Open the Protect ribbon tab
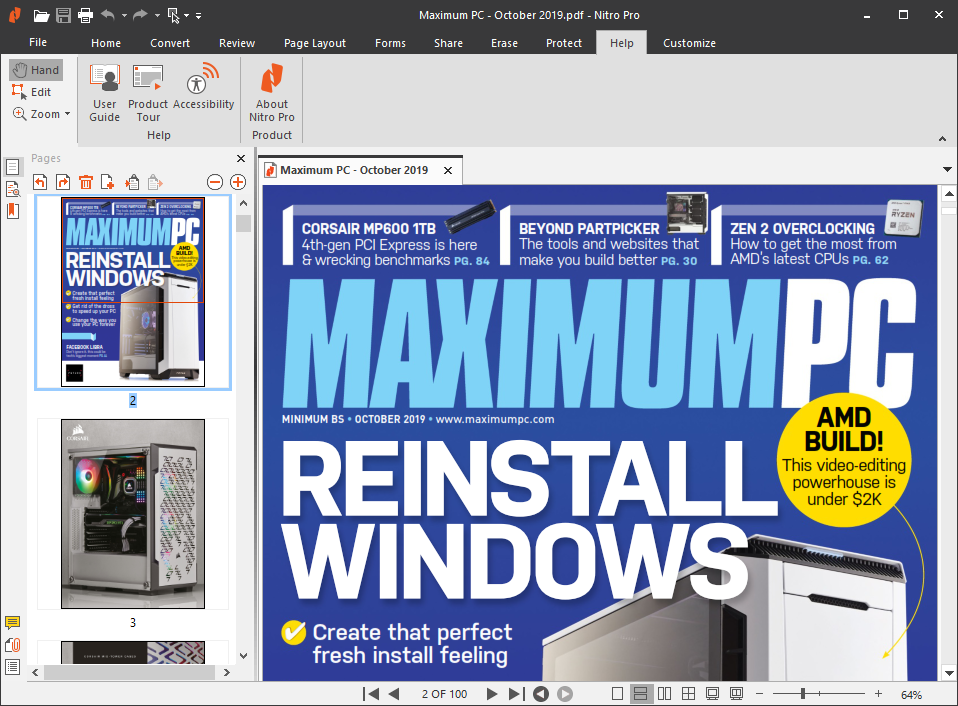This screenshot has width=958, height=706. click(x=564, y=43)
